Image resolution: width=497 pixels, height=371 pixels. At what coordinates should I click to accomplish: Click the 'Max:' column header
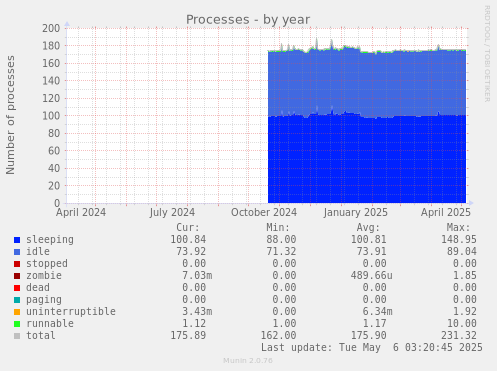pyautogui.click(x=458, y=228)
